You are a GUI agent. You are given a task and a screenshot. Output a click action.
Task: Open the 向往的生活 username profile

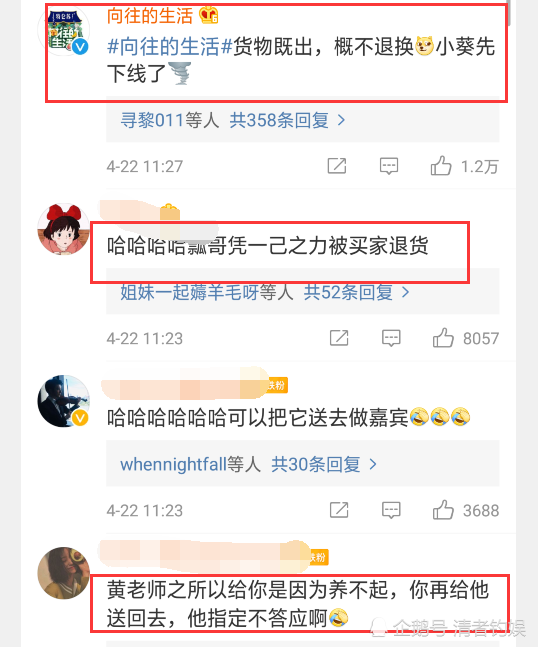(150, 16)
